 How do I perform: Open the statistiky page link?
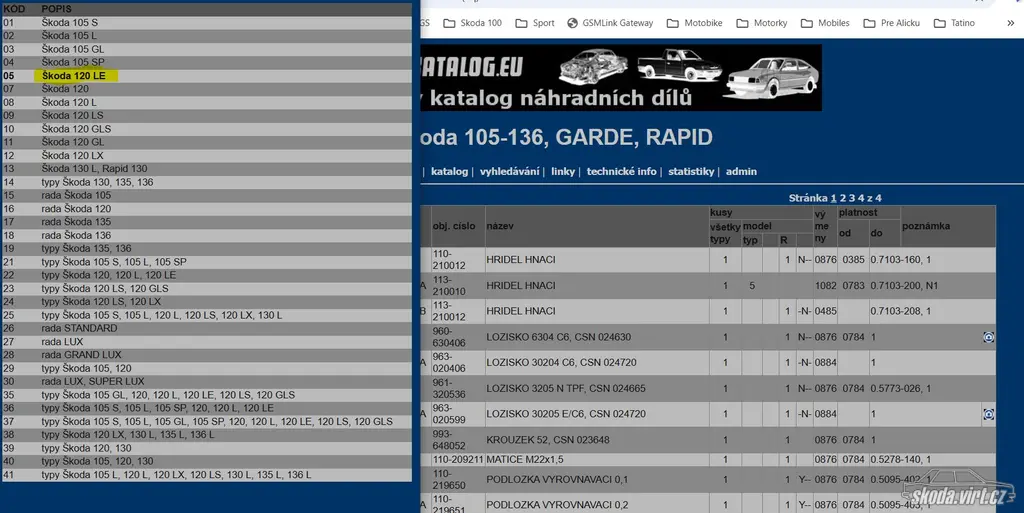[691, 172]
